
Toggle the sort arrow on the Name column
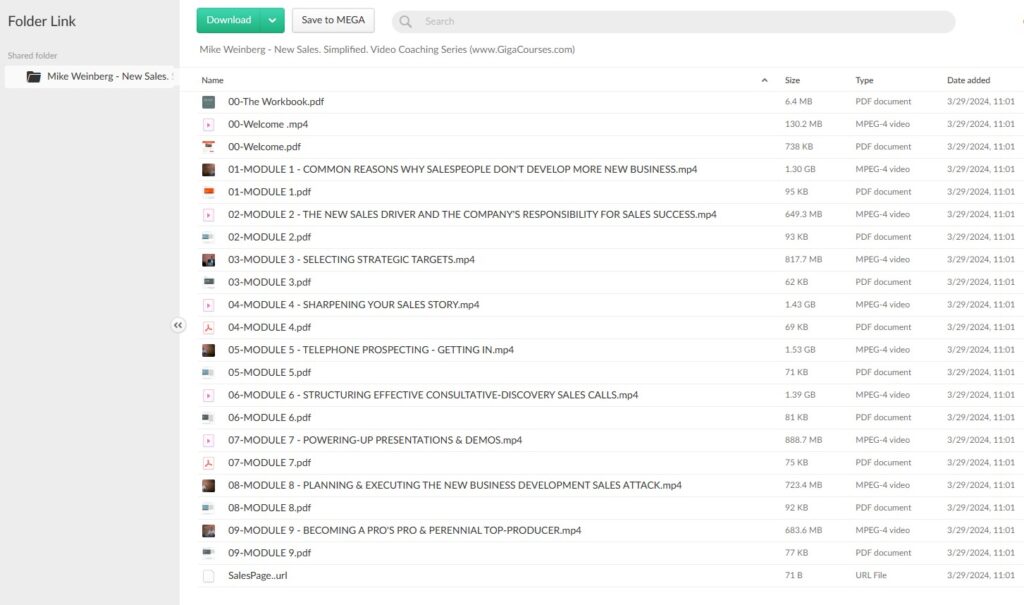tap(764, 80)
